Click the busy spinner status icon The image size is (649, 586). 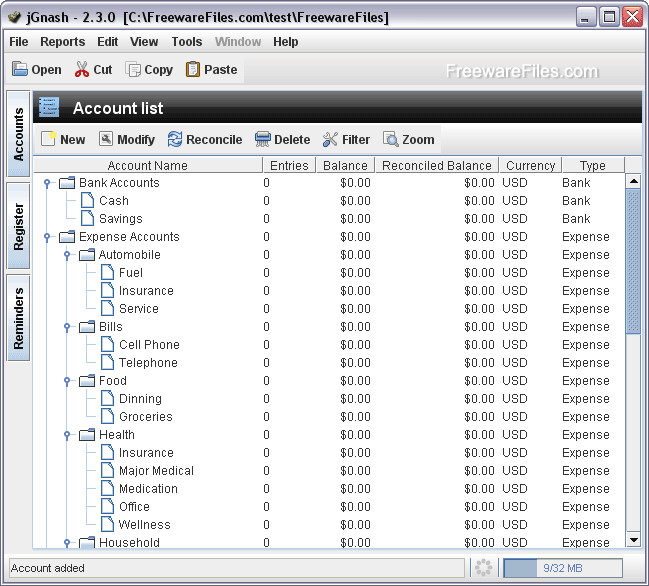(x=483, y=567)
